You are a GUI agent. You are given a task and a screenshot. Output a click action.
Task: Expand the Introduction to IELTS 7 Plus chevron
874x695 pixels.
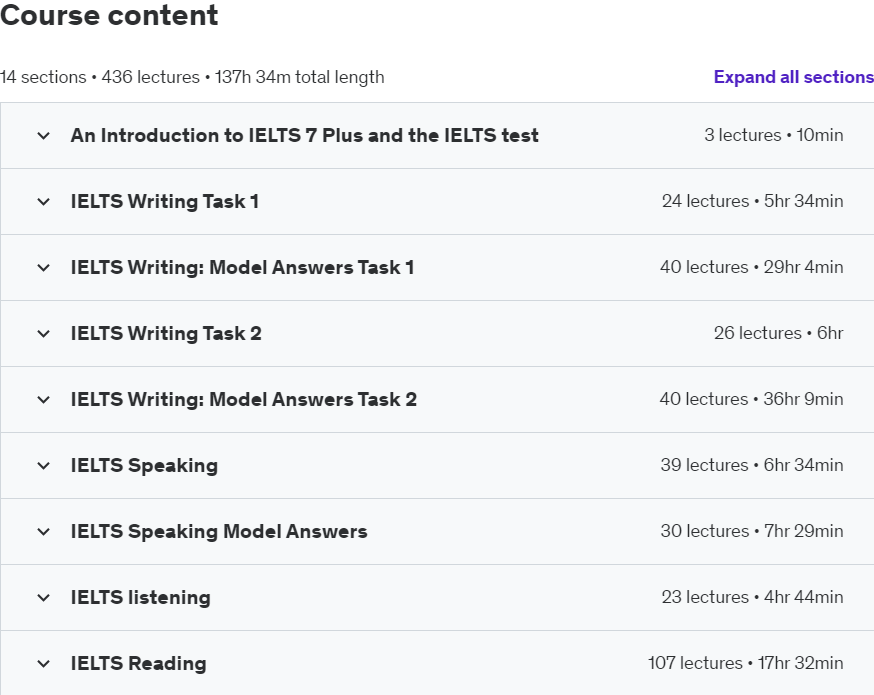(x=43, y=136)
